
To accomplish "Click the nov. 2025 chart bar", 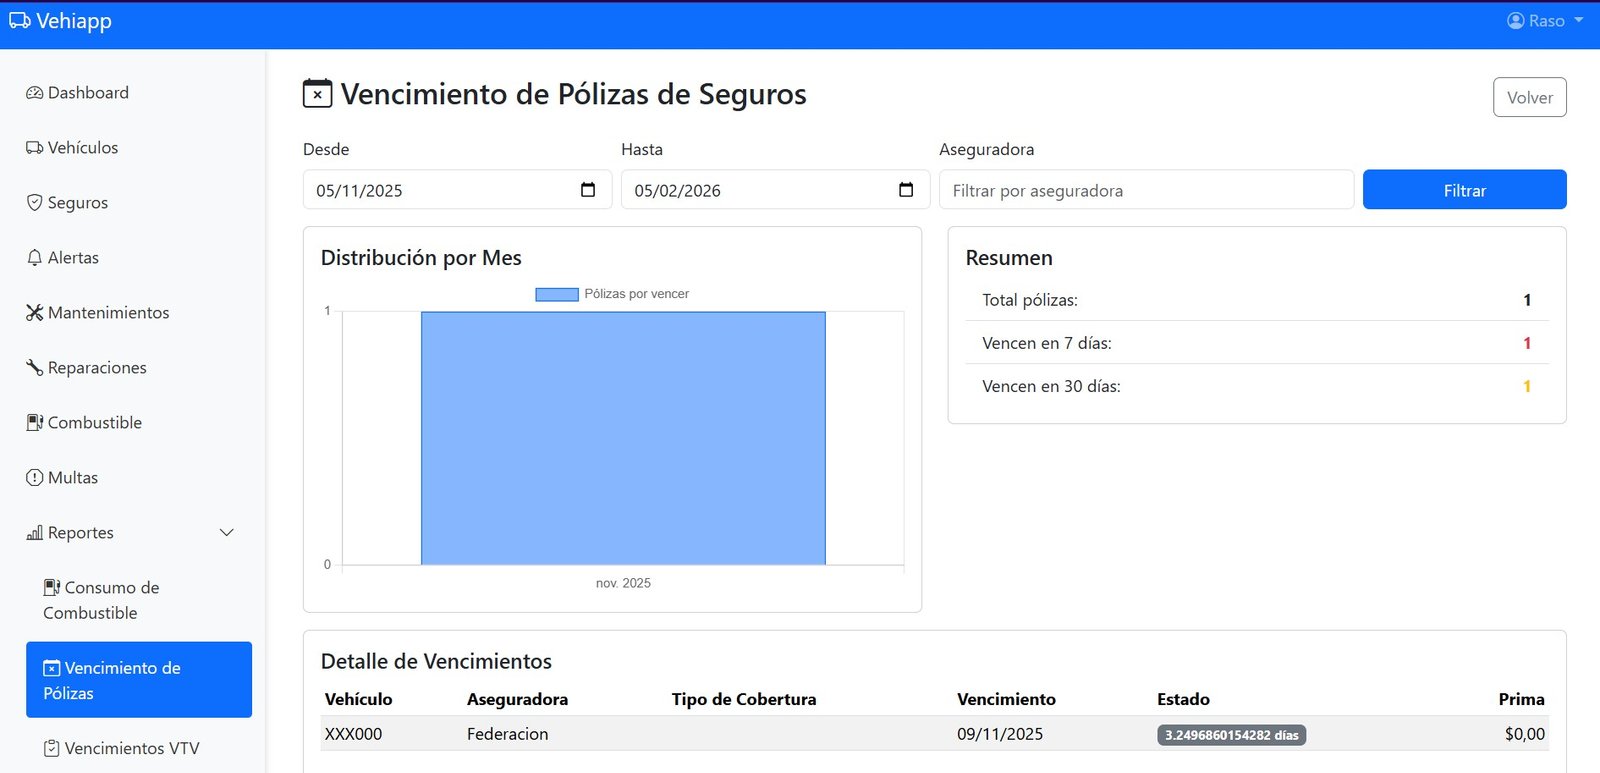I will [x=623, y=438].
